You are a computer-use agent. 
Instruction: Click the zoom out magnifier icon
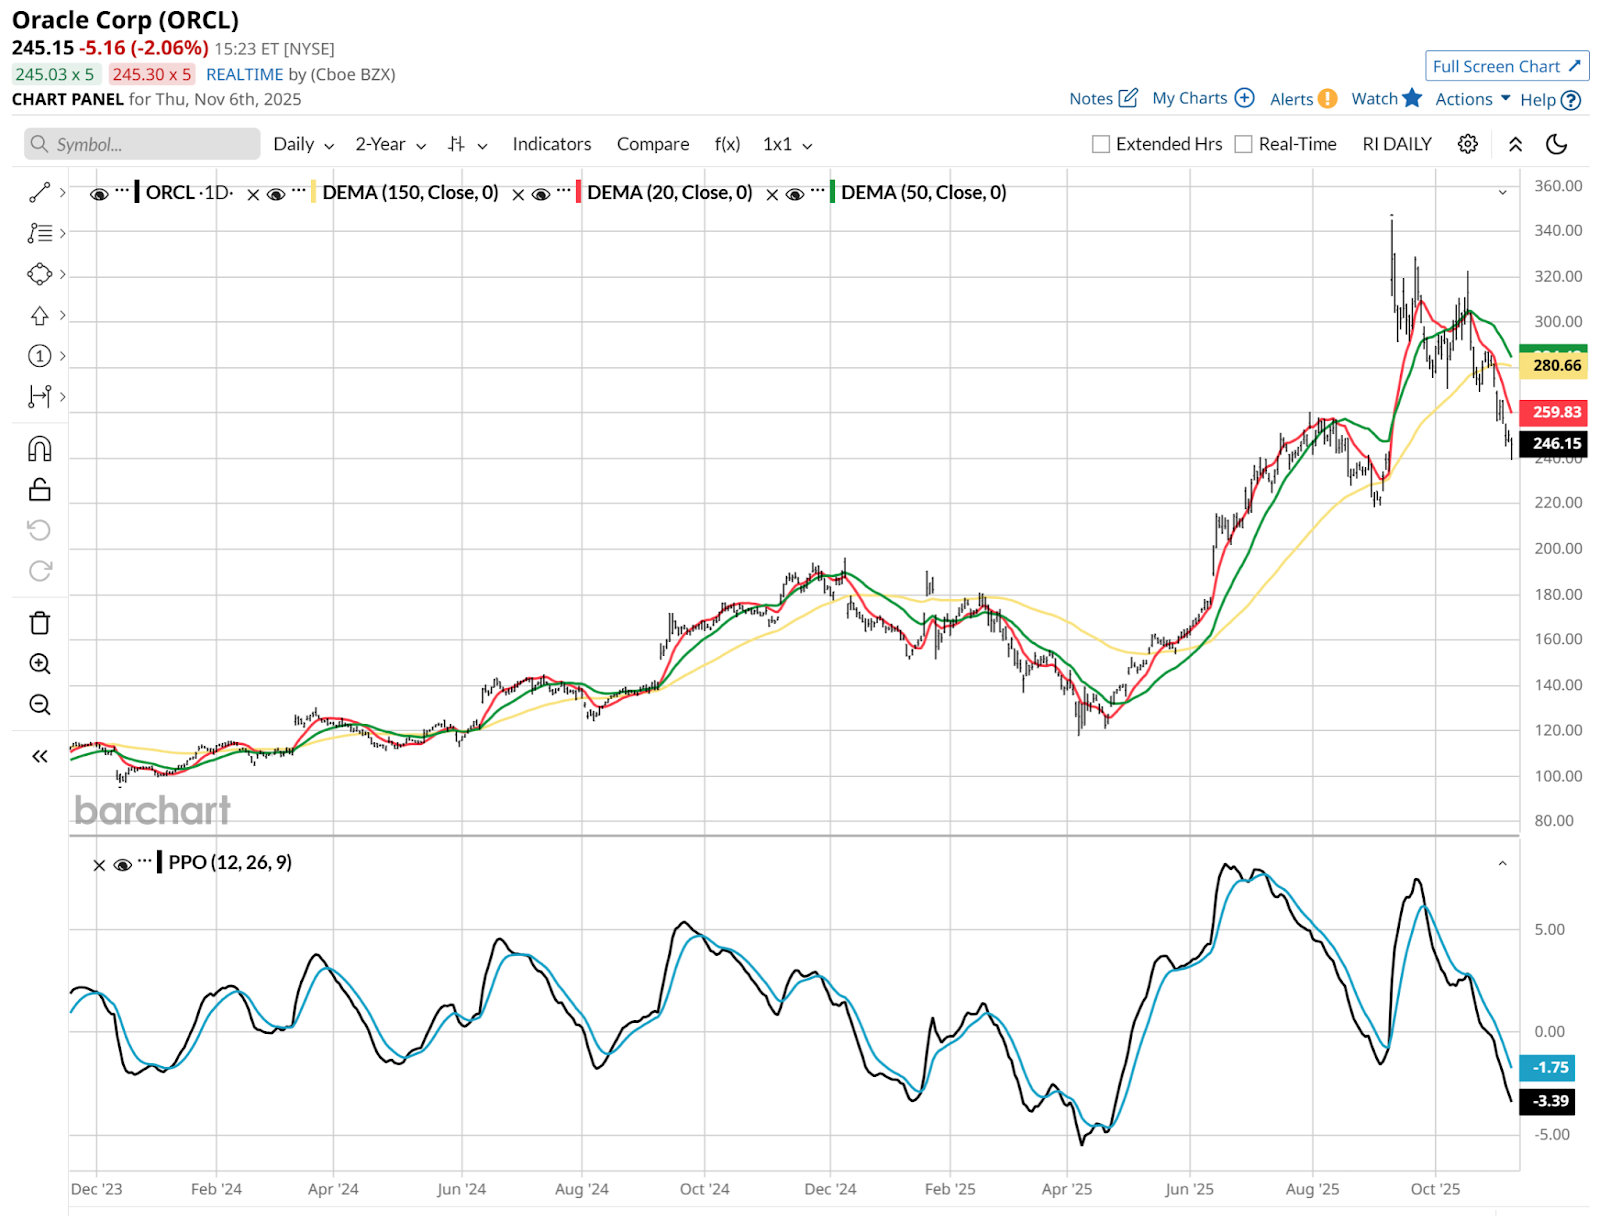39,705
